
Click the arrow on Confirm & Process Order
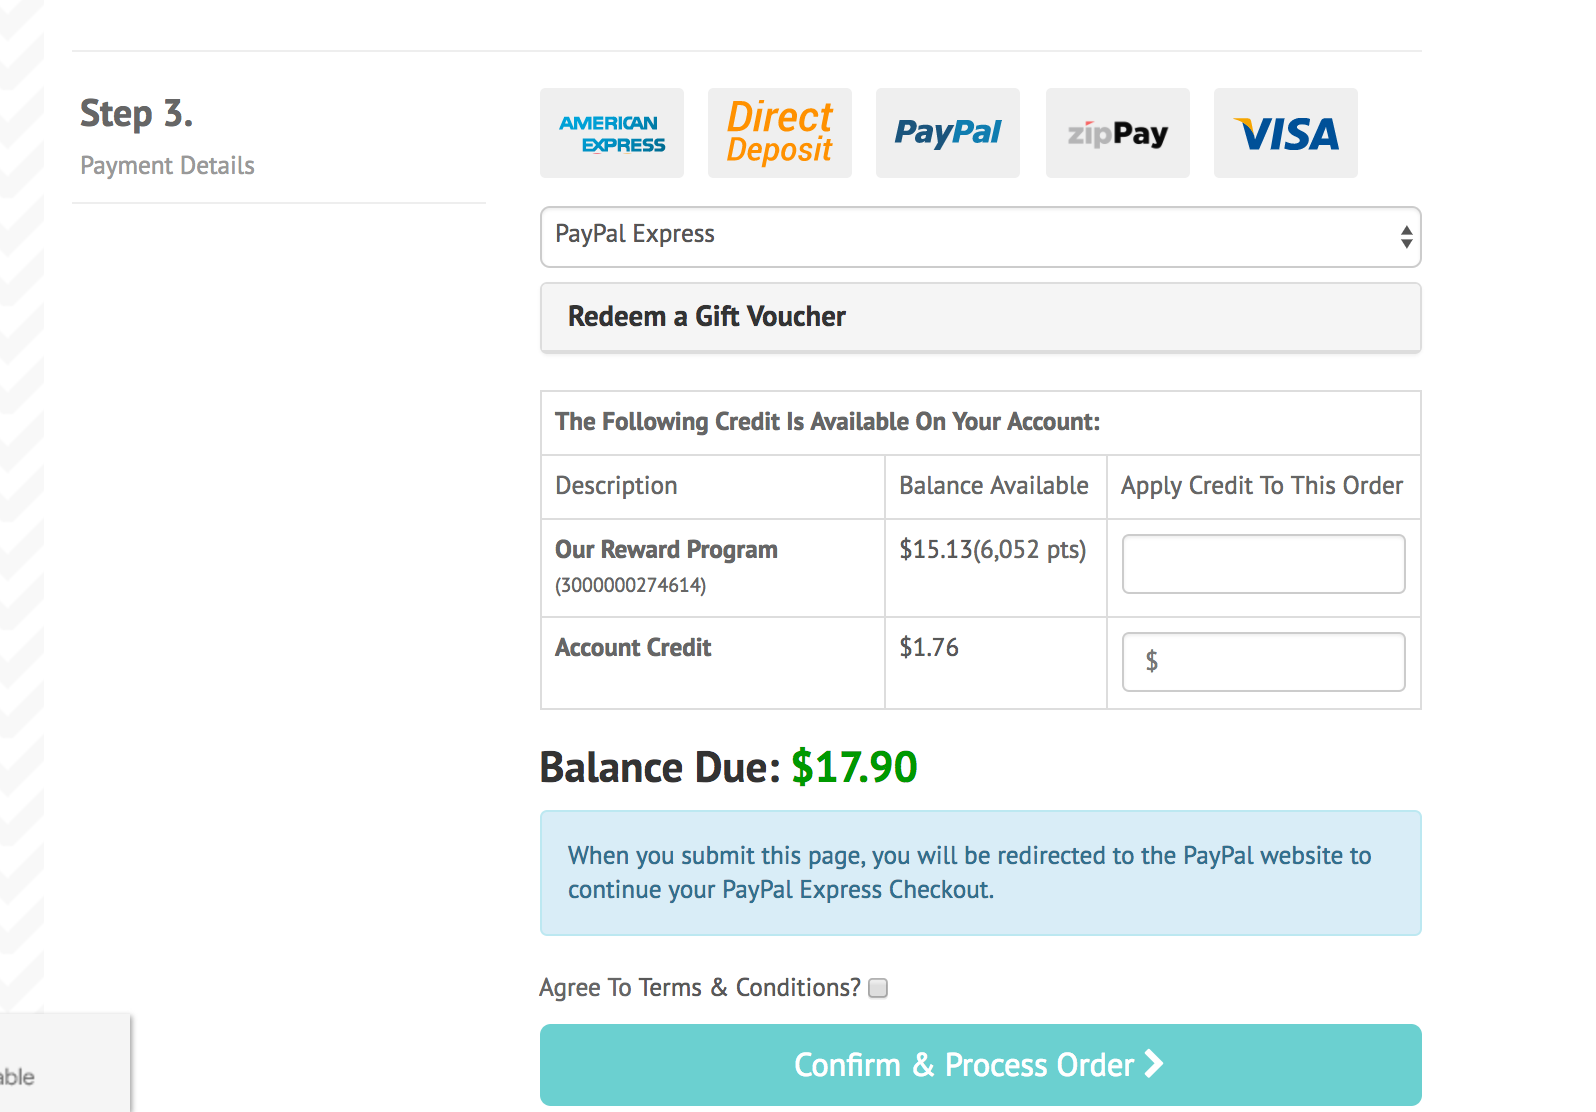[1154, 1064]
